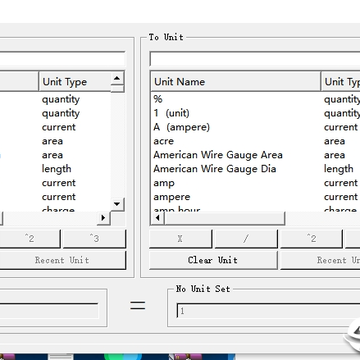Click the X multiply button under To Unit
This screenshot has width=360, height=360.
(180, 239)
